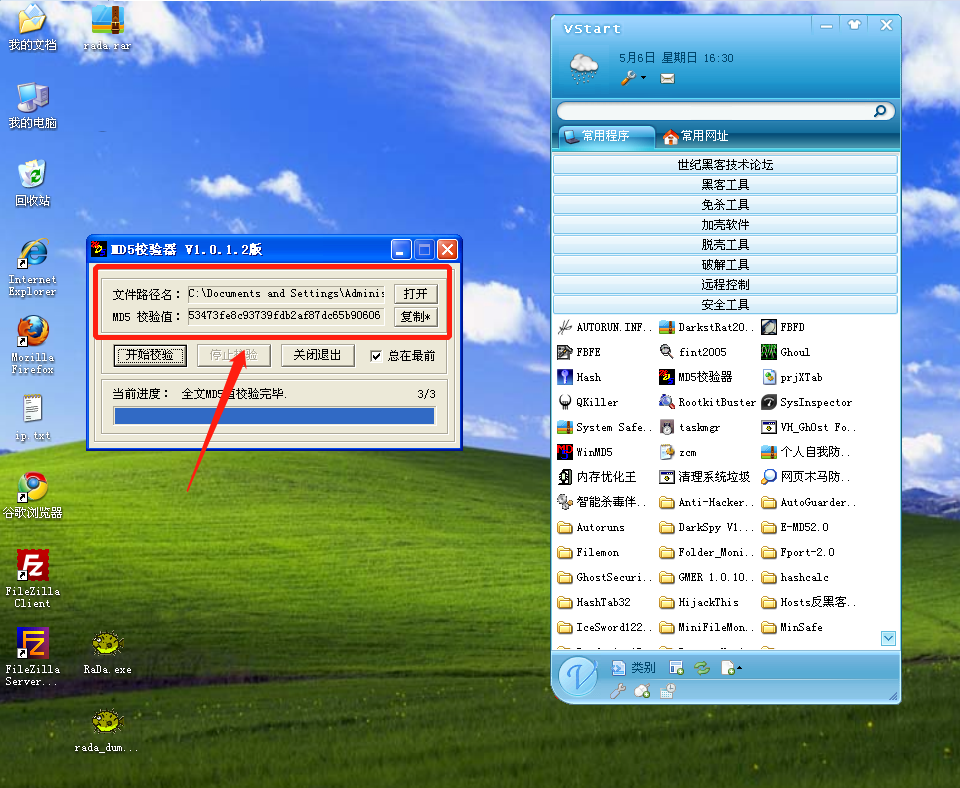Launch FBFD from the VStart list
The width and height of the screenshot is (960, 788).
tap(783, 327)
